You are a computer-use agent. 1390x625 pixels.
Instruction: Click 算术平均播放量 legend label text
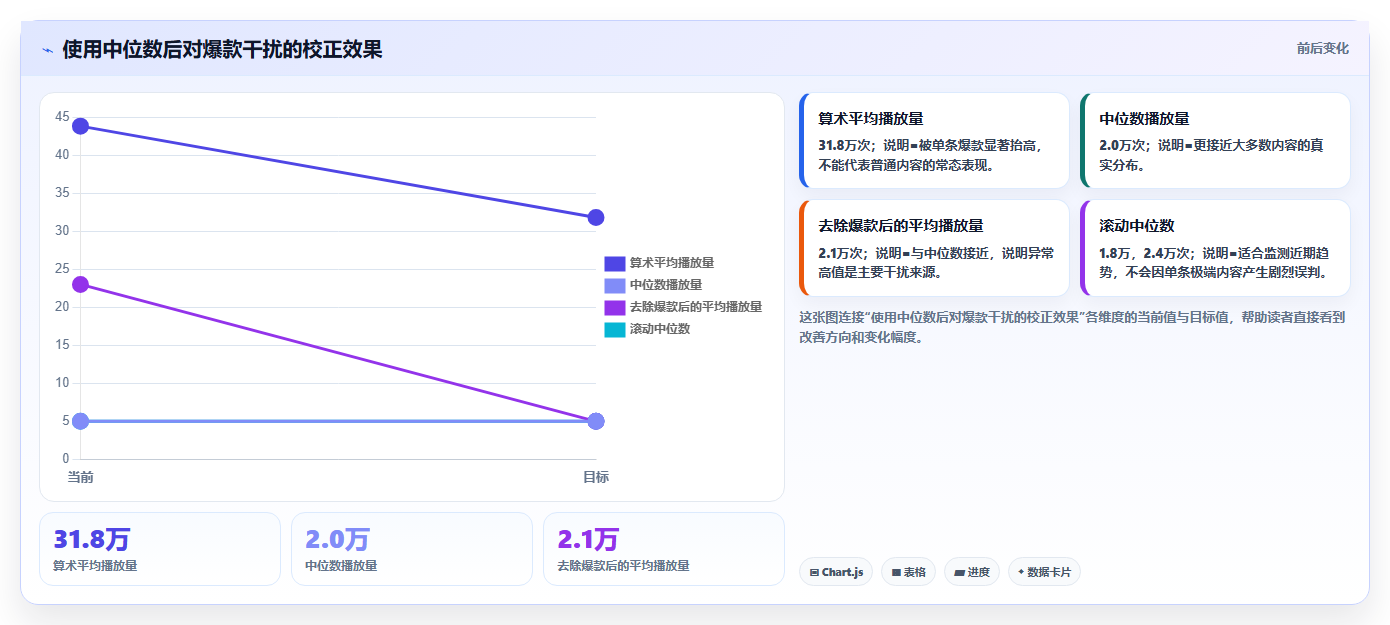(x=672, y=263)
